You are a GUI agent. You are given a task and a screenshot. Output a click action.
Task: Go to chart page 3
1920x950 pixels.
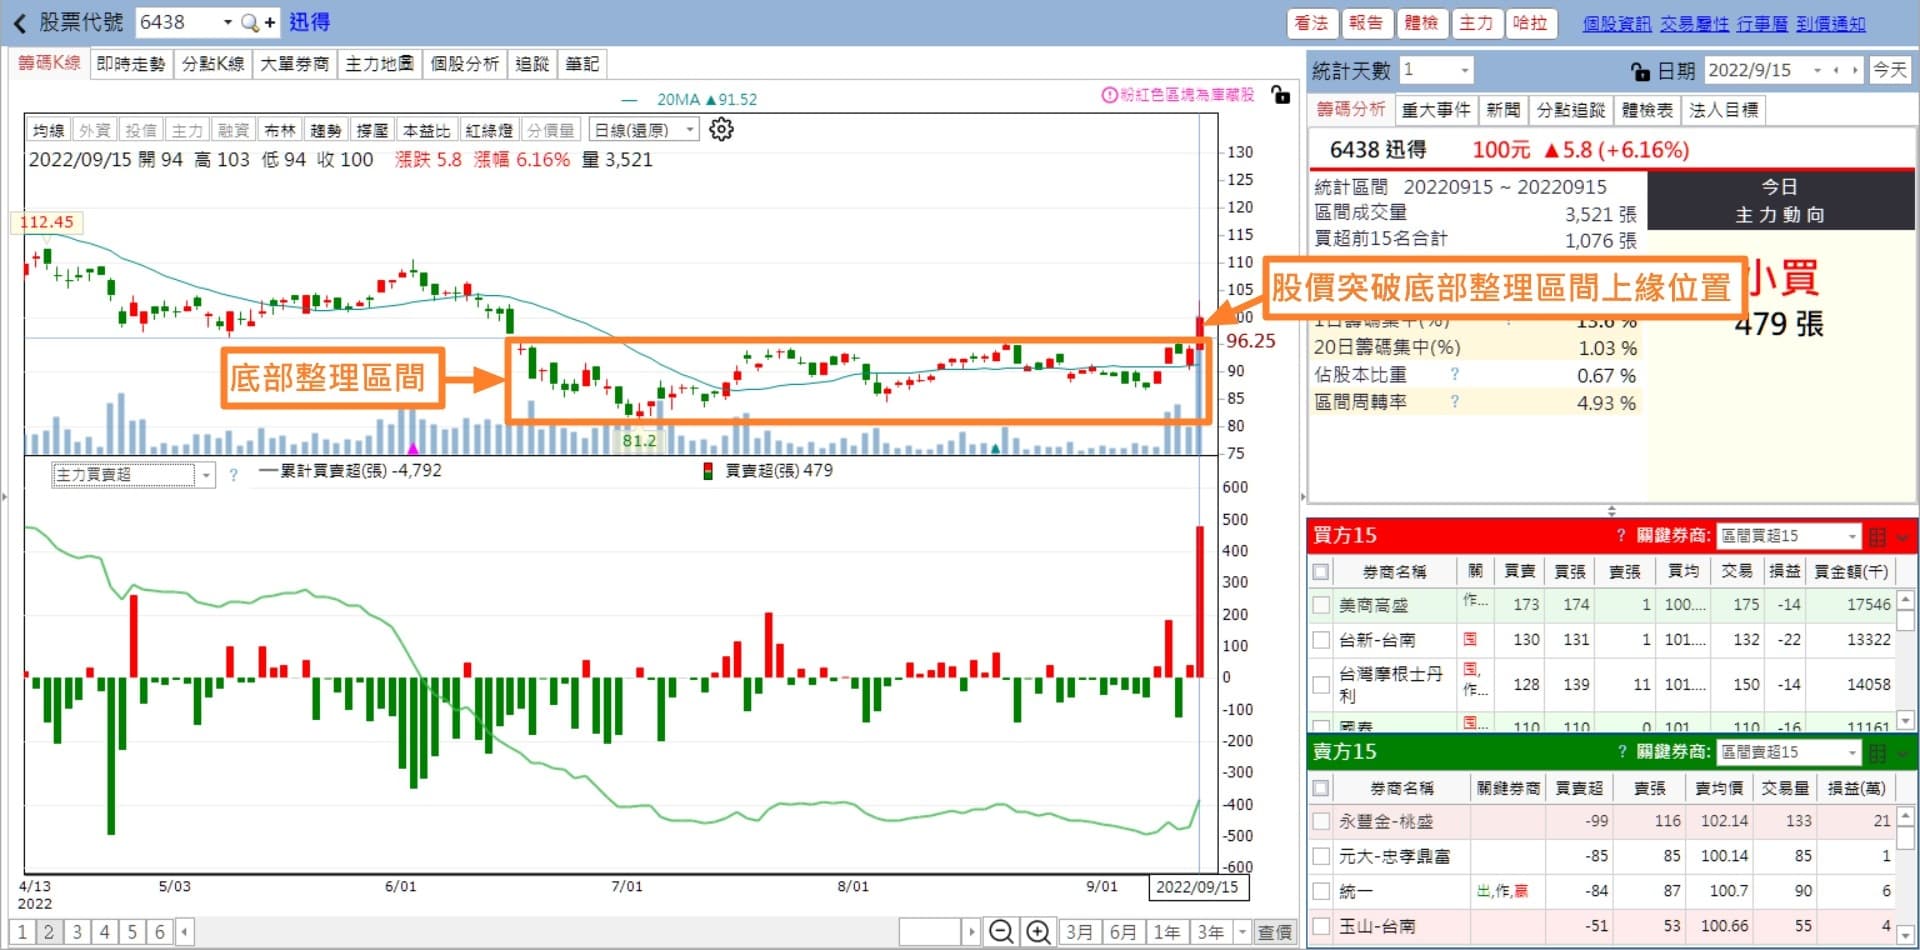pyautogui.click(x=76, y=932)
